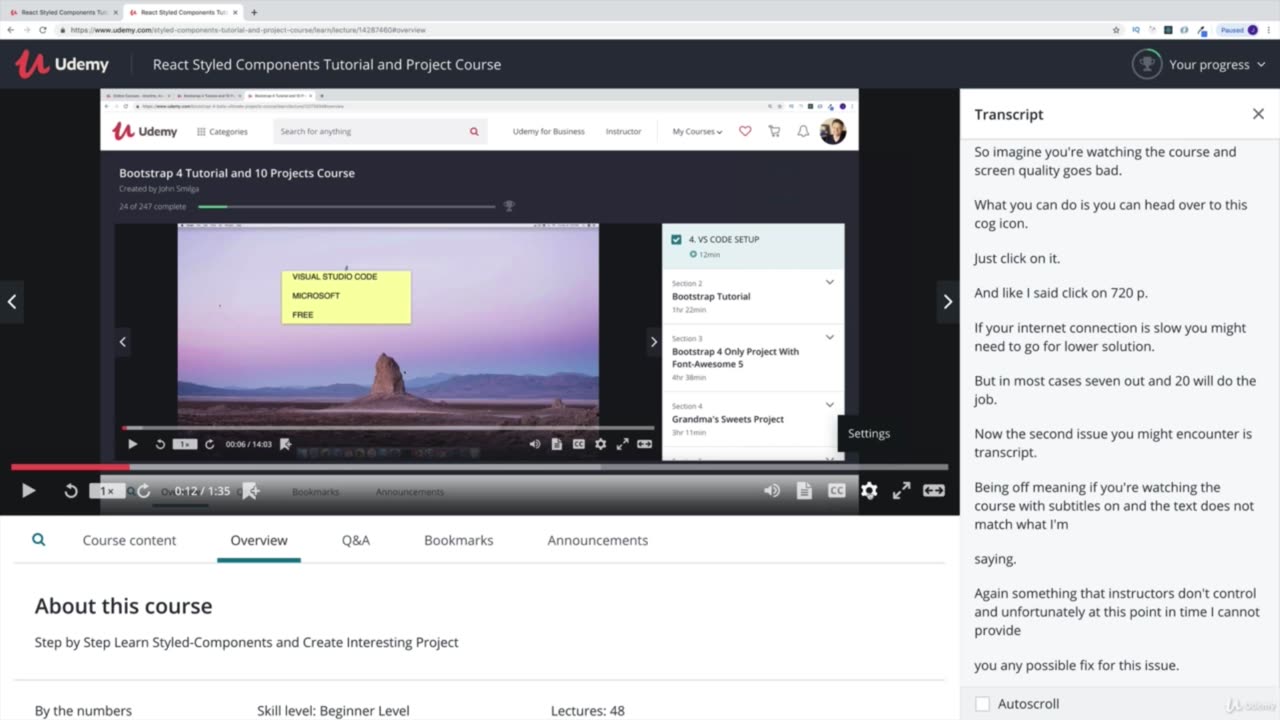Click the Udemy logo in the dark header
1280x720 pixels.
[62, 64]
